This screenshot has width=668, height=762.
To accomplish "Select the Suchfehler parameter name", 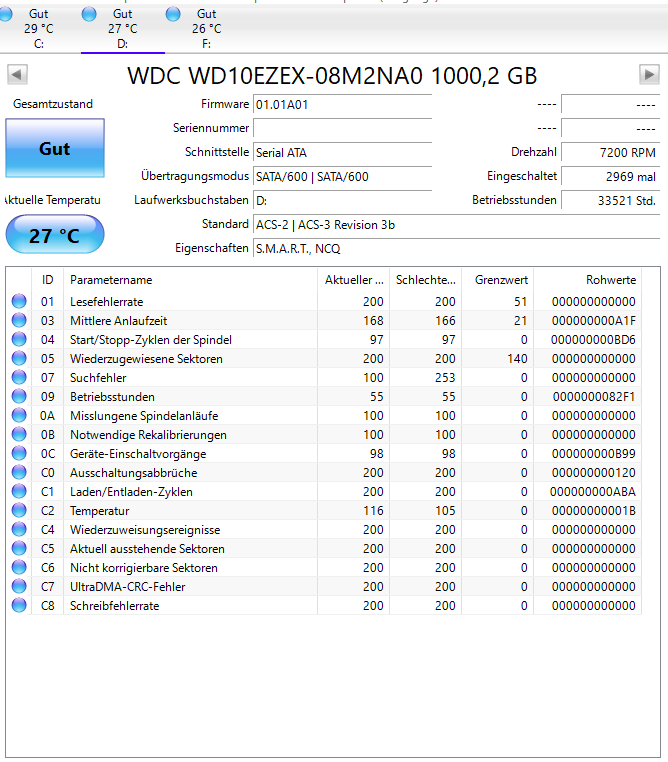I will [x=98, y=378].
